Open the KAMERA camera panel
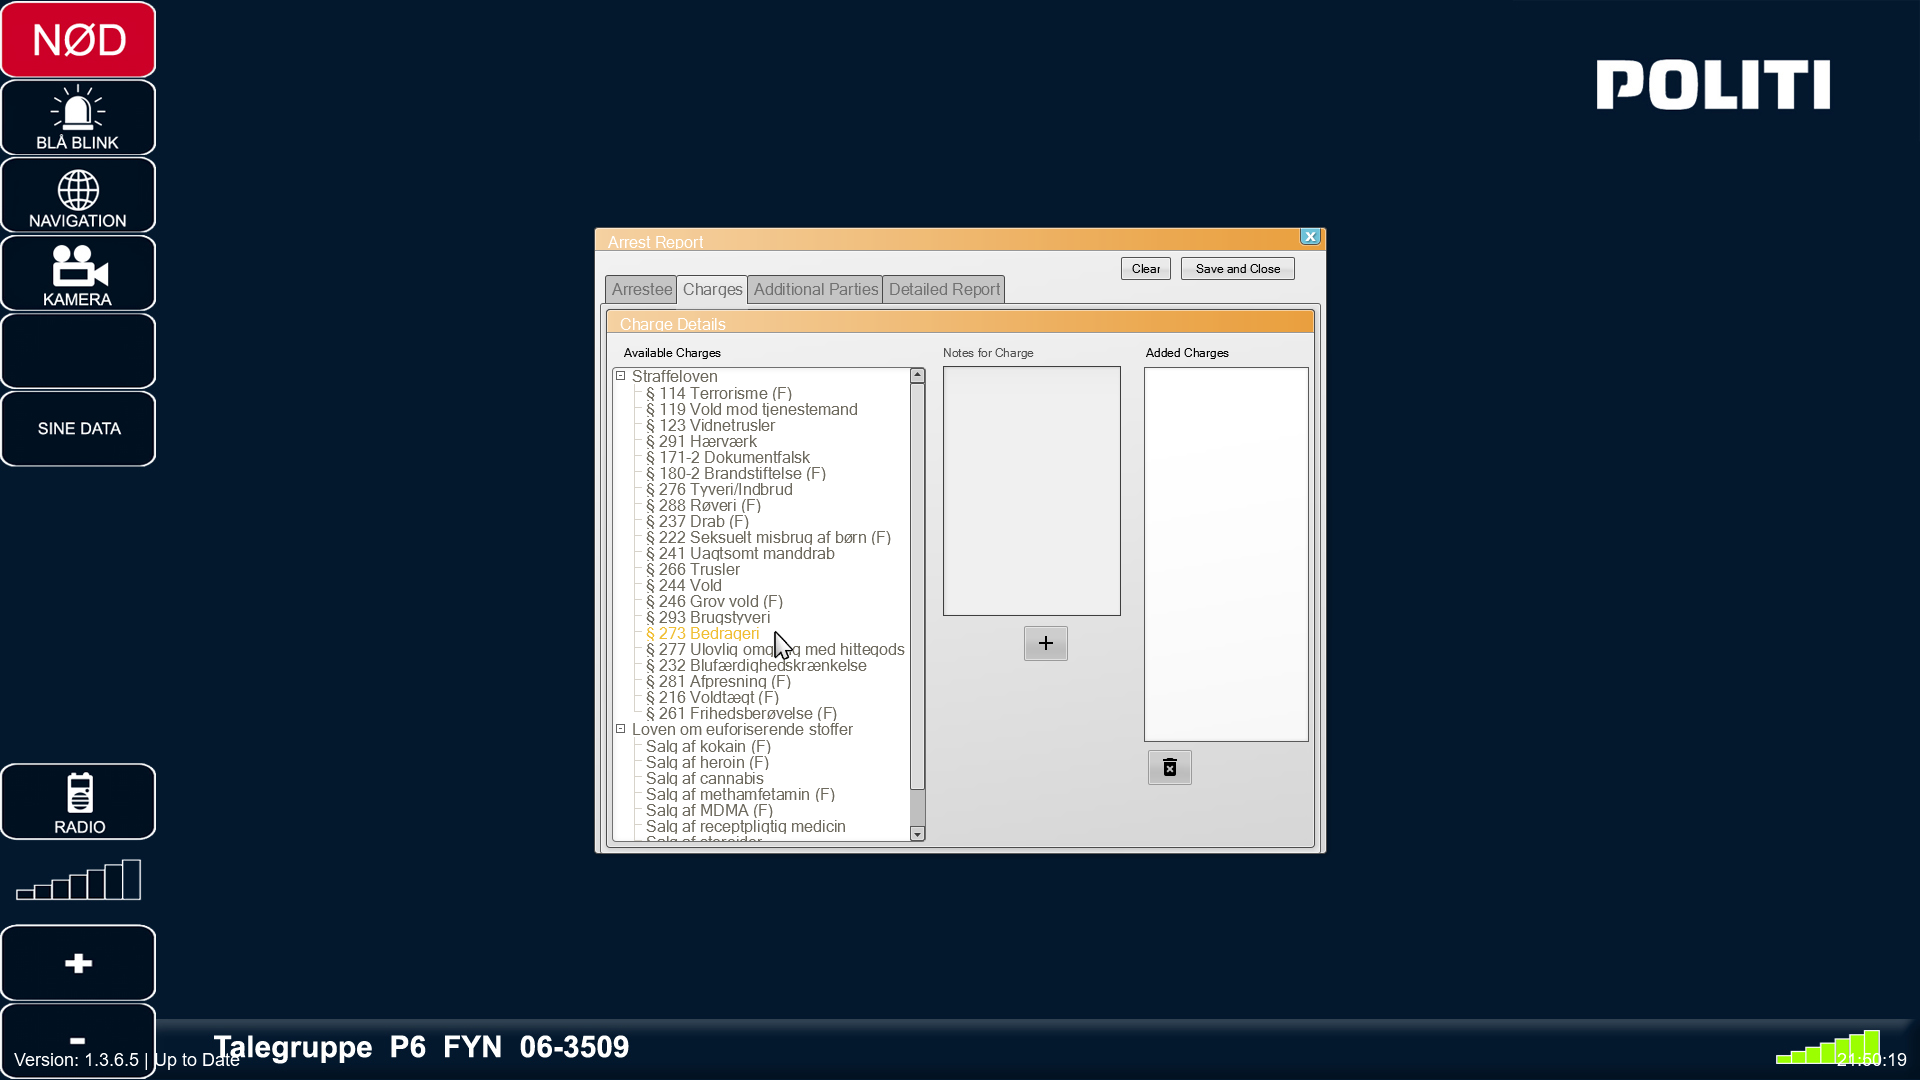 (78, 274)
